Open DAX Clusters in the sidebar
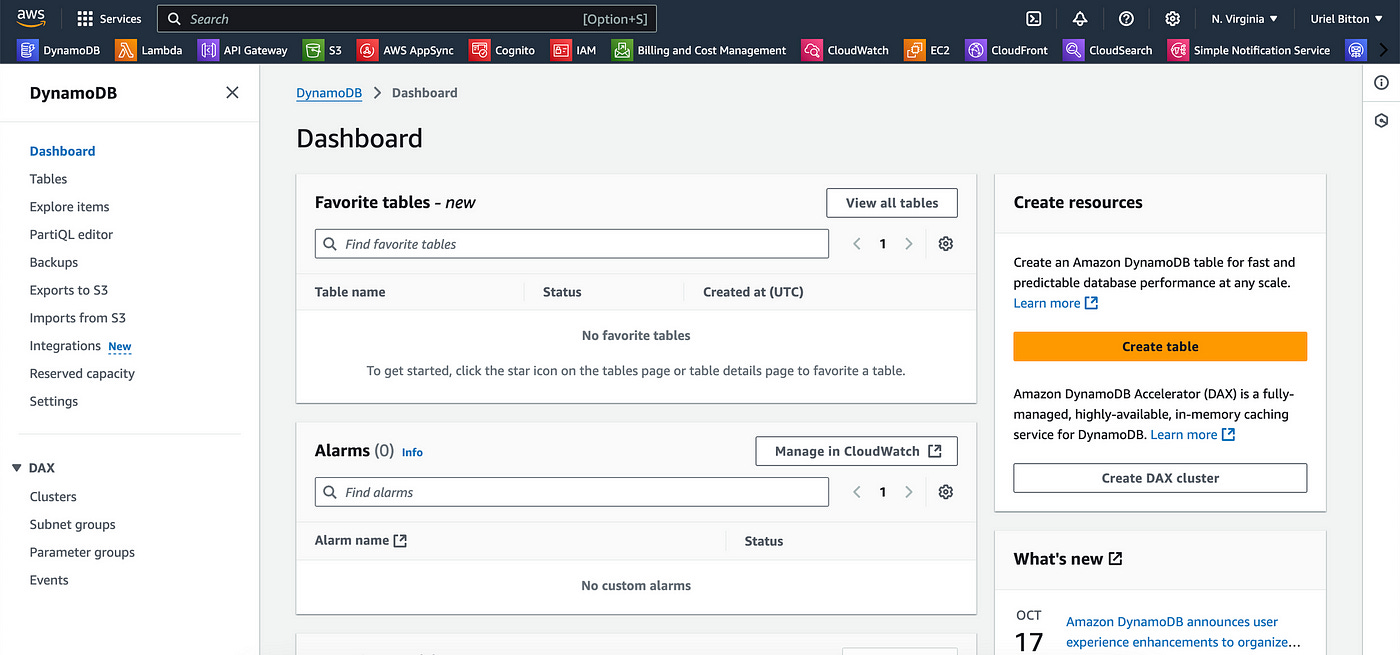Viewport: 1400px width, 655px height. pyautogui.click(x=53, y=497)
